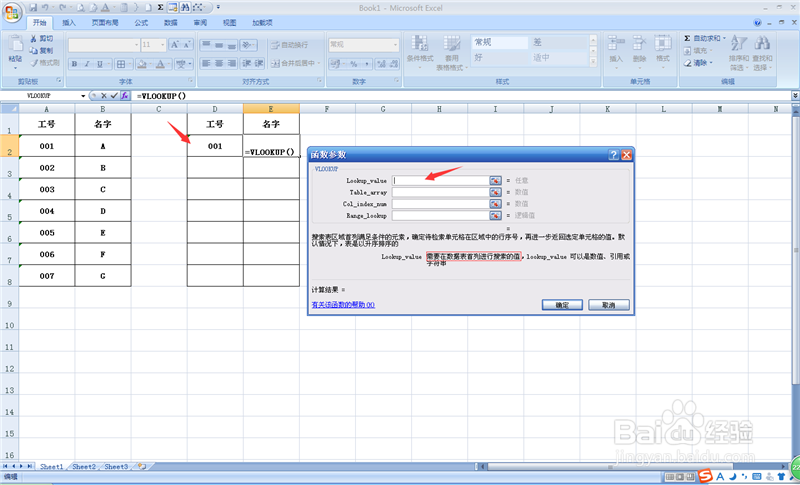The image size is (800, 485).
Task: Open the 字体 group dialog launcher
Action: [x=191, y=81]
